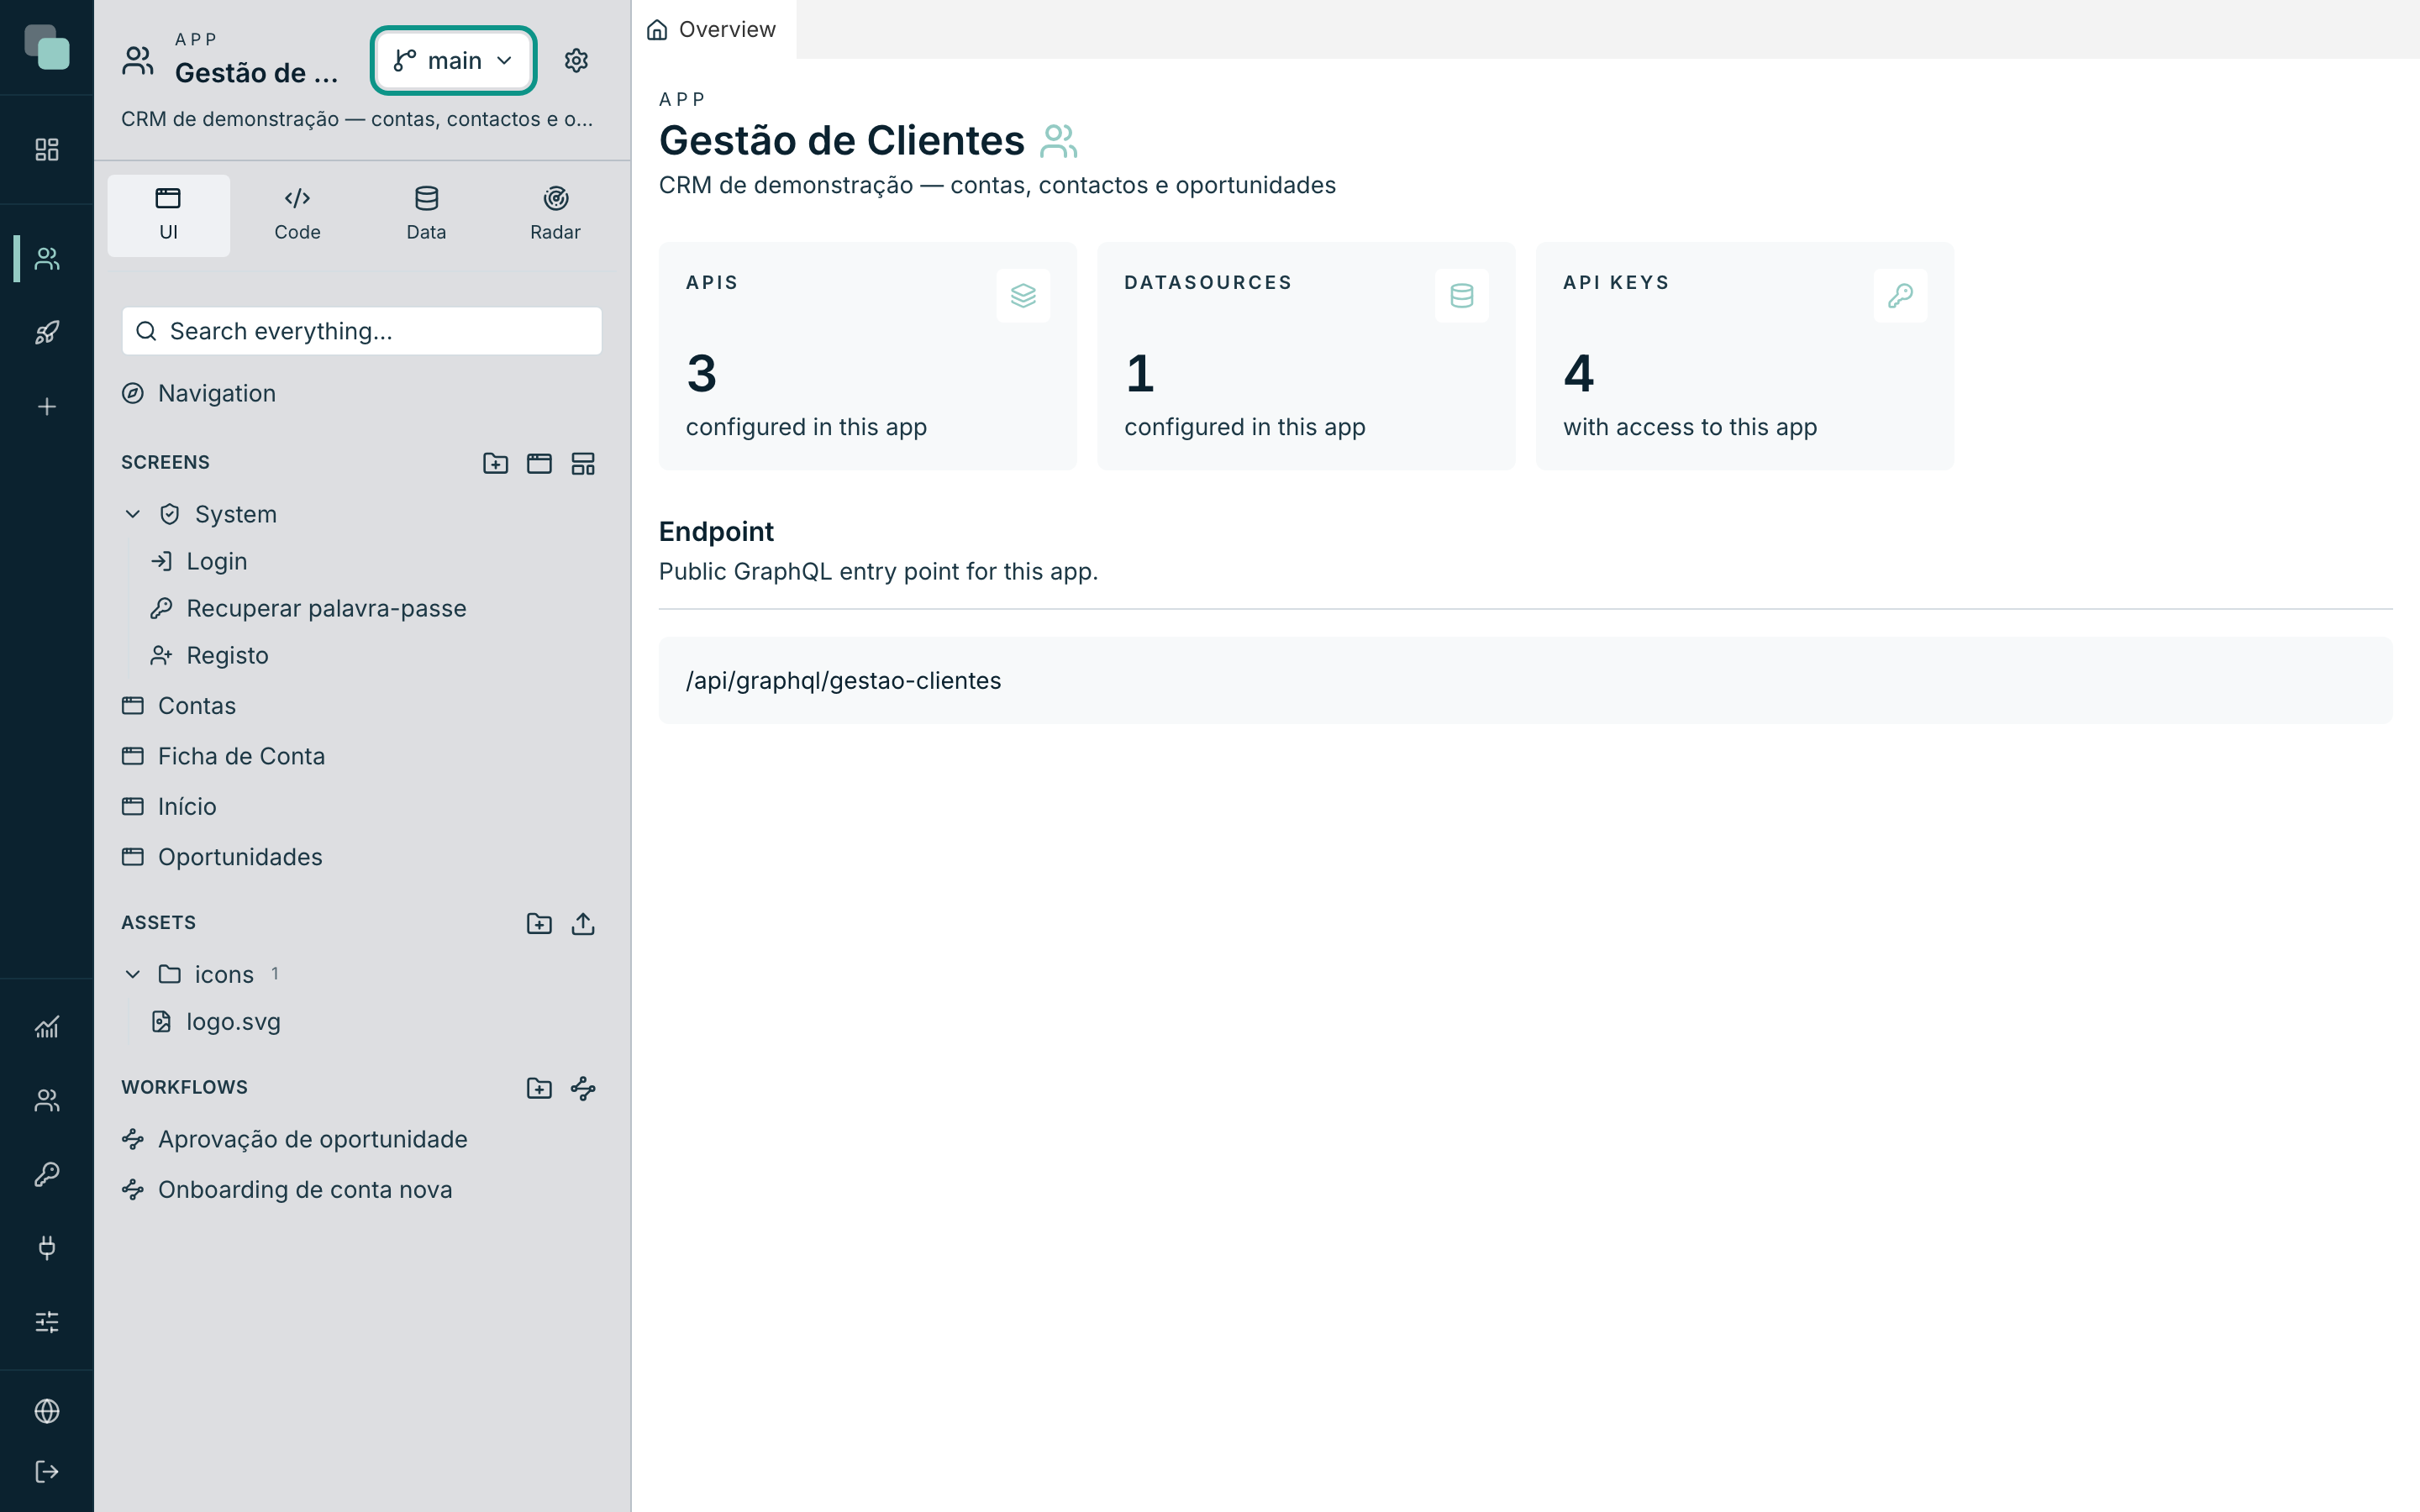Click the app logo in the top-left rail
The height and width of the screenshot is (1512, 2420).
(x=47, y=47)
